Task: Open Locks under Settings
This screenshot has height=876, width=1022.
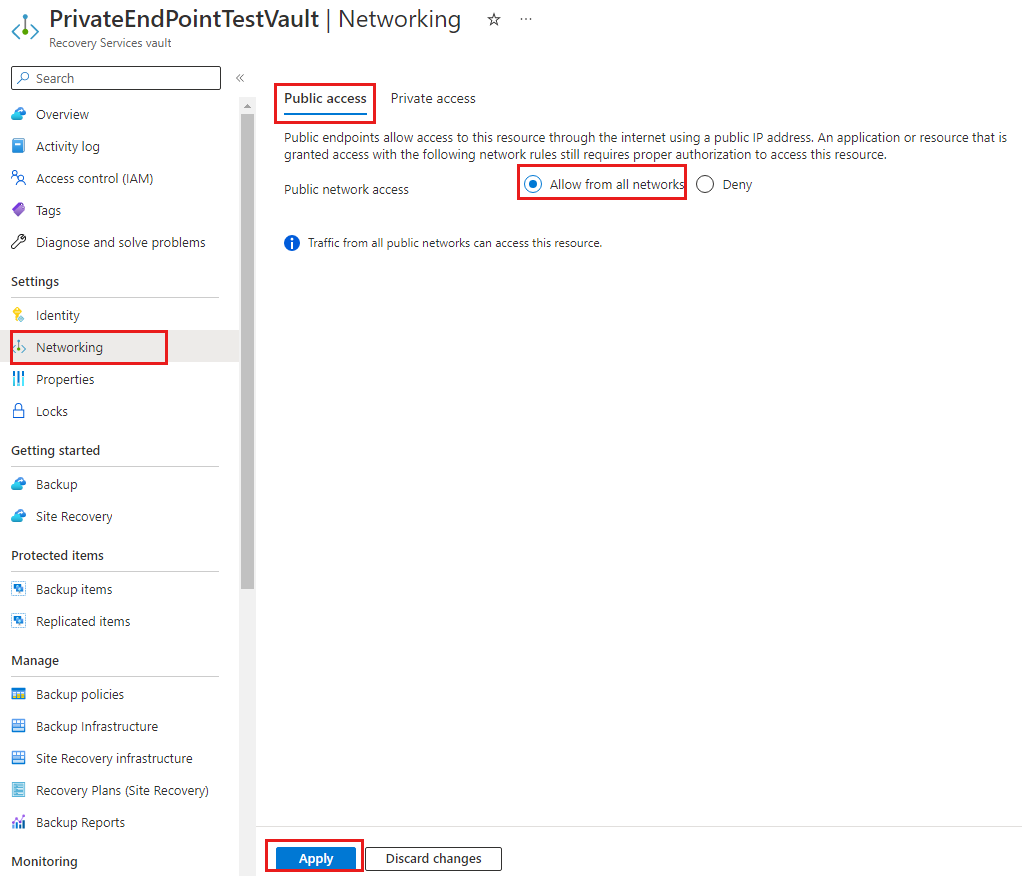Action: (x=51, y=411)
